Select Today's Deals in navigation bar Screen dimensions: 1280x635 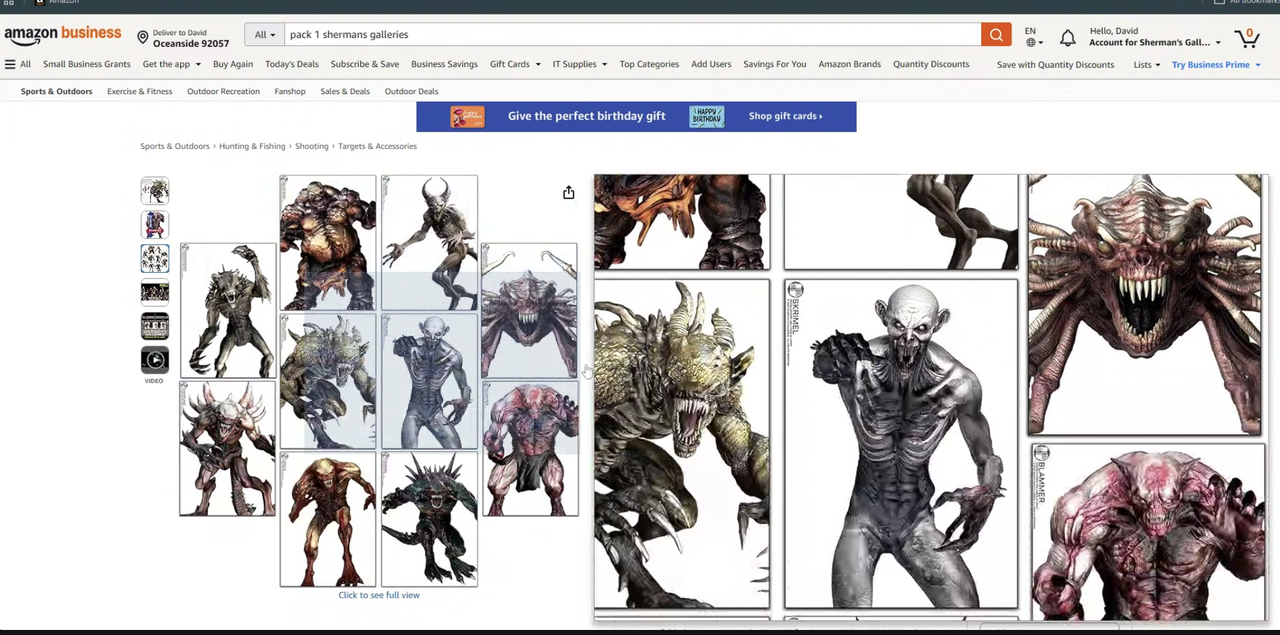(291, 64)
